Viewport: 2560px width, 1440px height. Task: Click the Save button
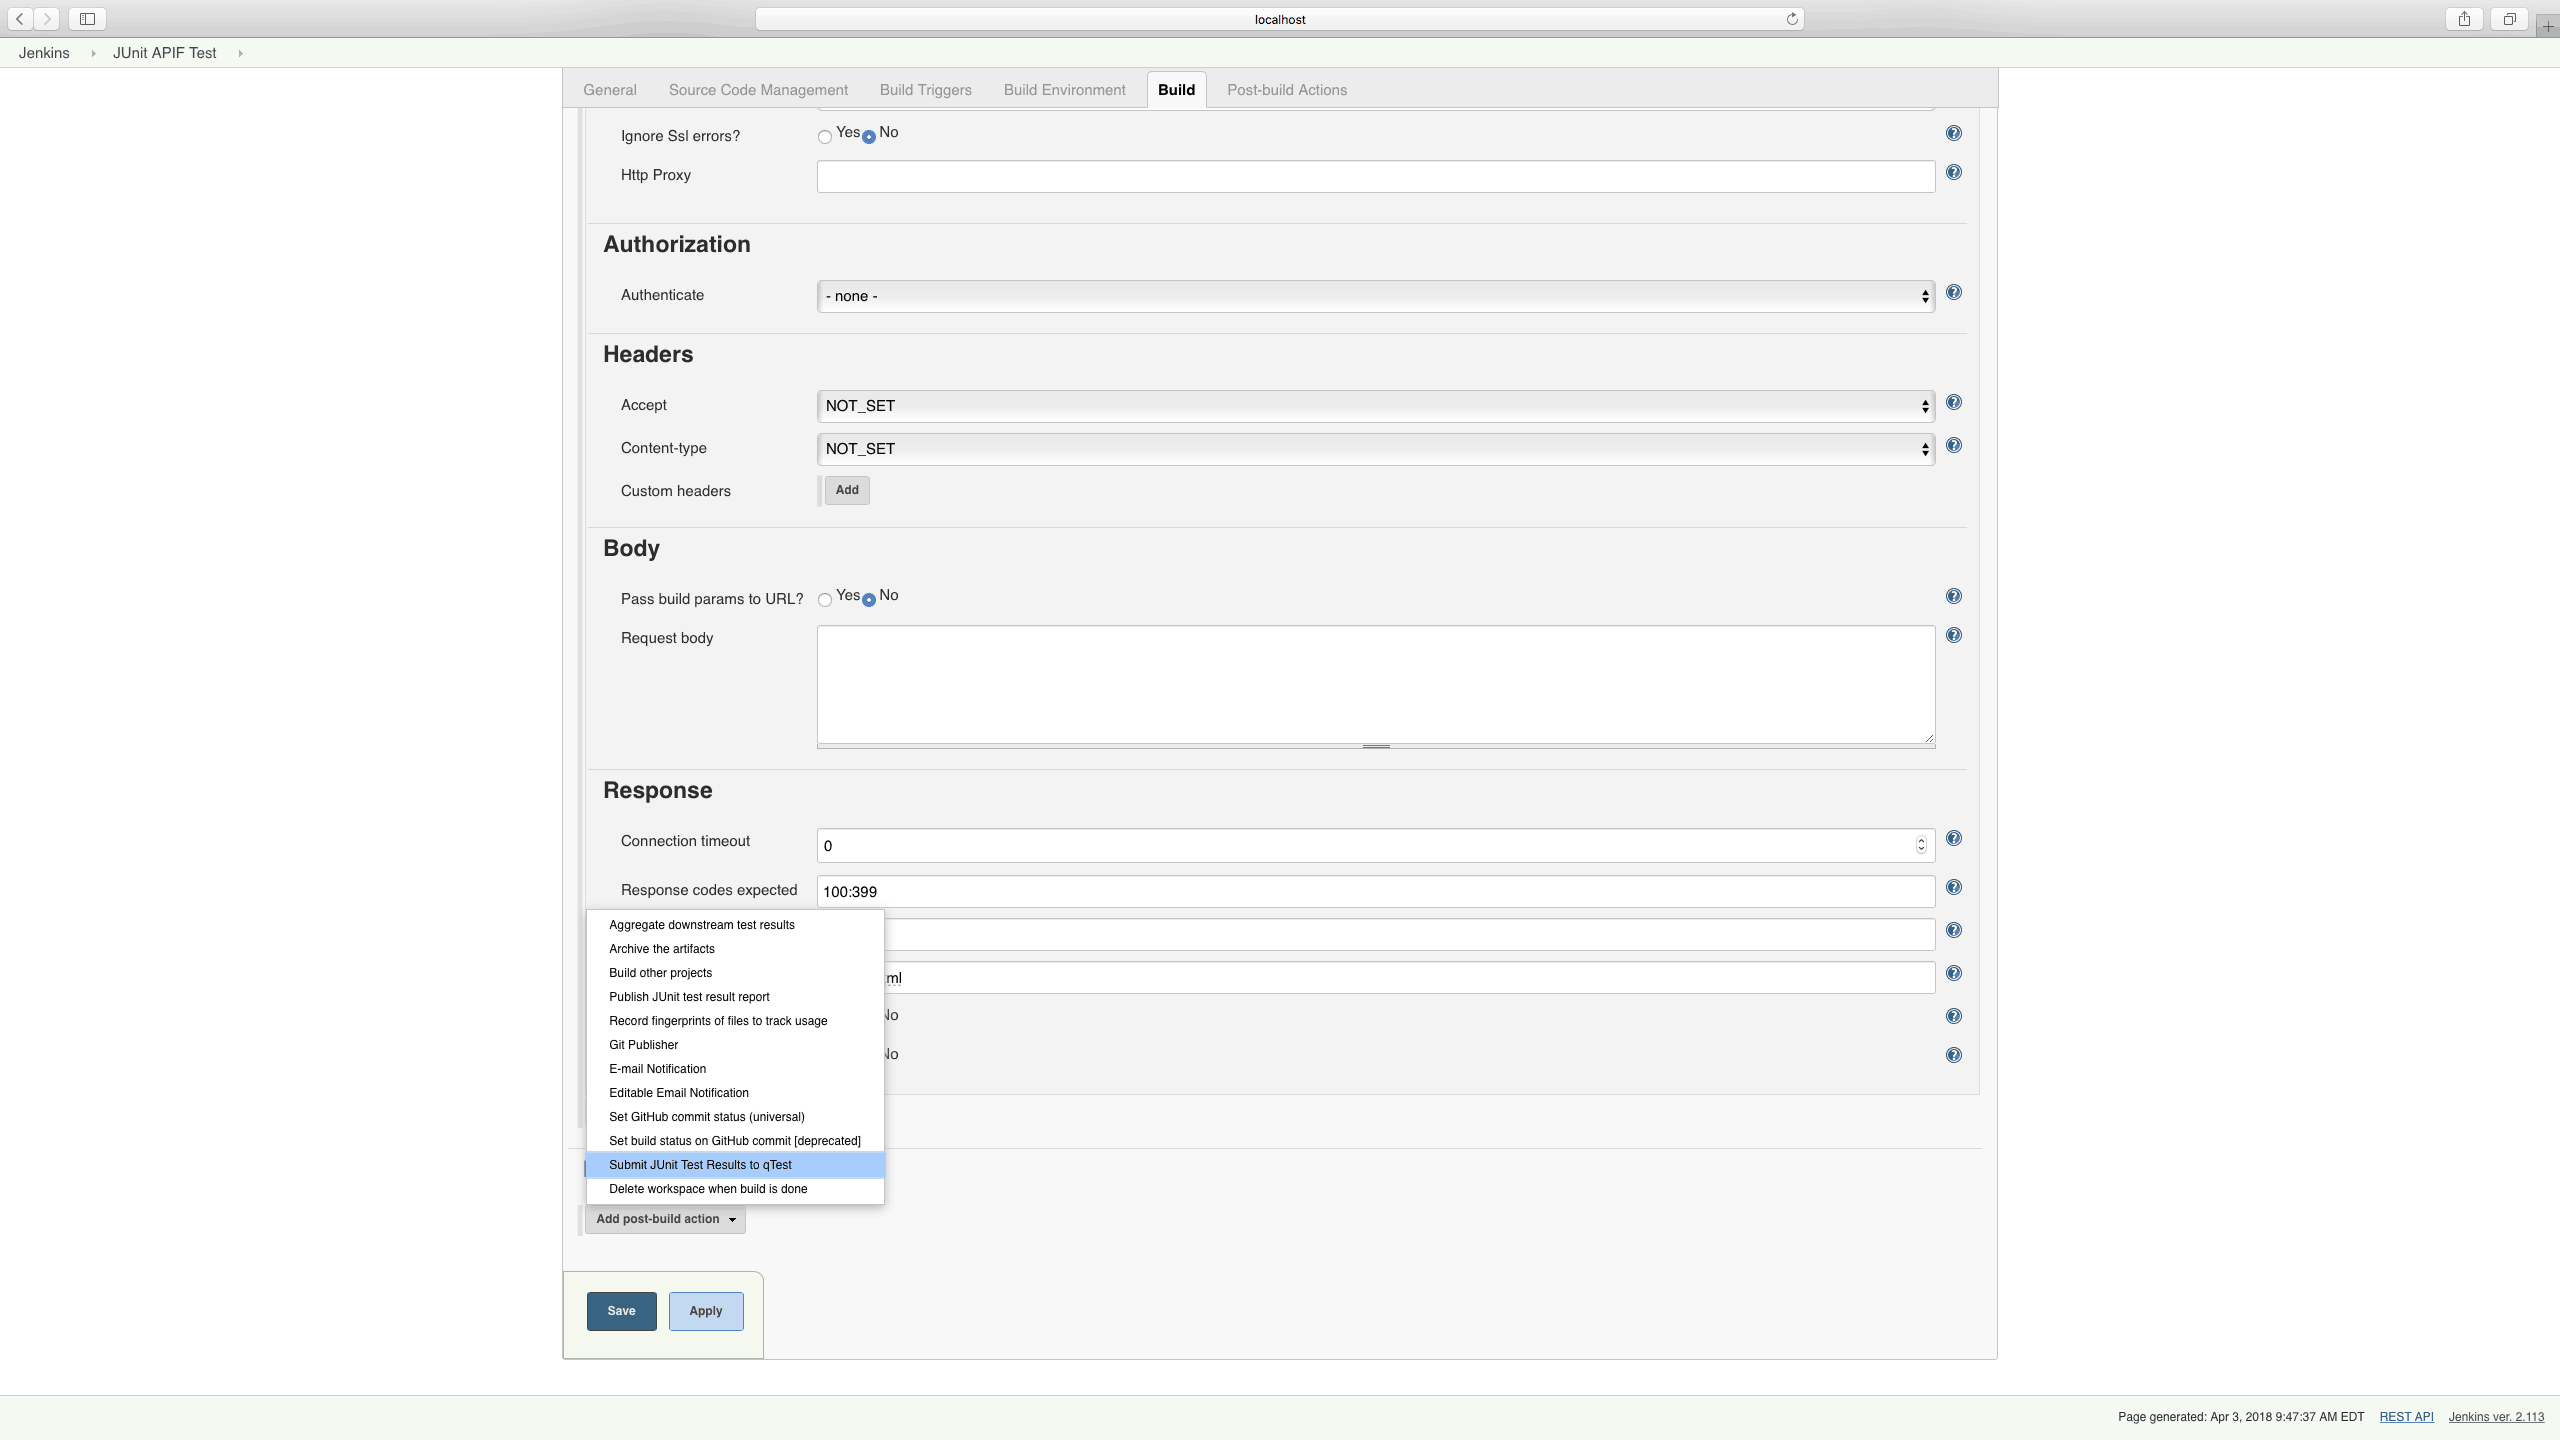click(x=621, y=1311)
